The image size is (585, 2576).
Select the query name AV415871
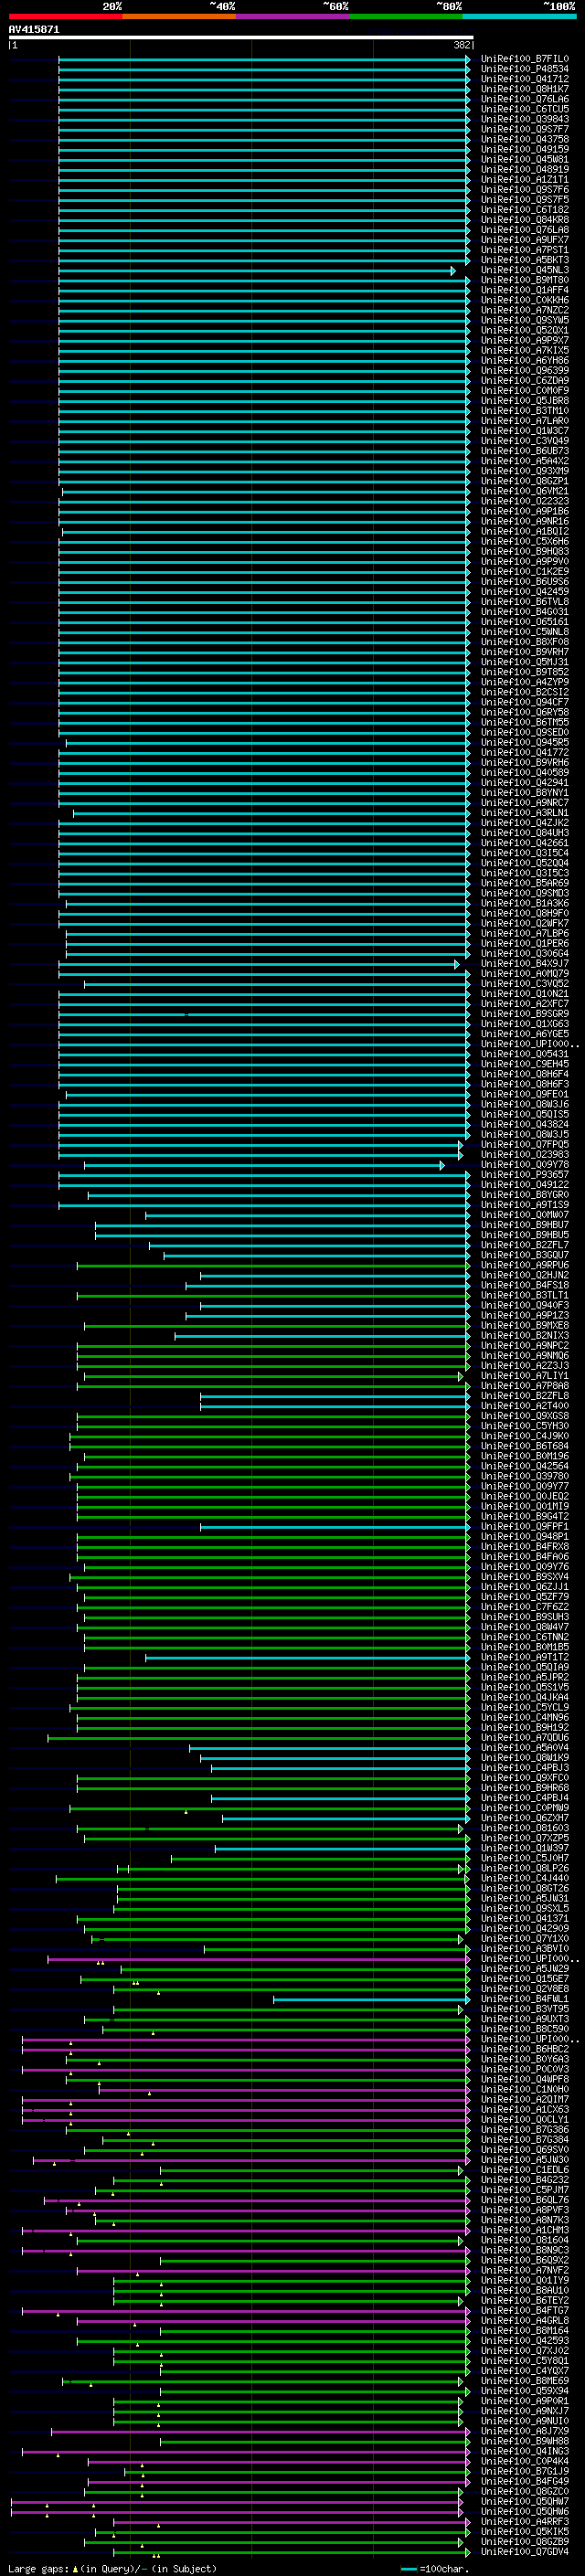coord(34,29)
